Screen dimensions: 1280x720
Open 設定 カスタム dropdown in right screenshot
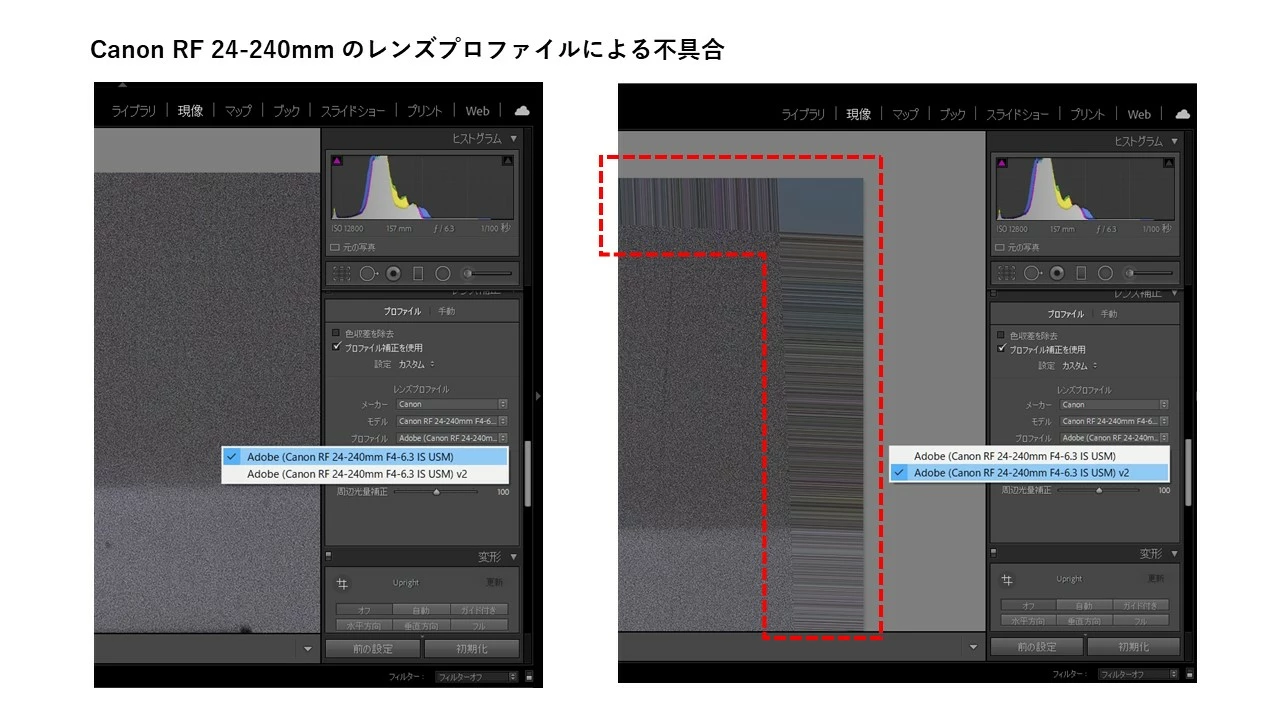(x=1082, y=366)
